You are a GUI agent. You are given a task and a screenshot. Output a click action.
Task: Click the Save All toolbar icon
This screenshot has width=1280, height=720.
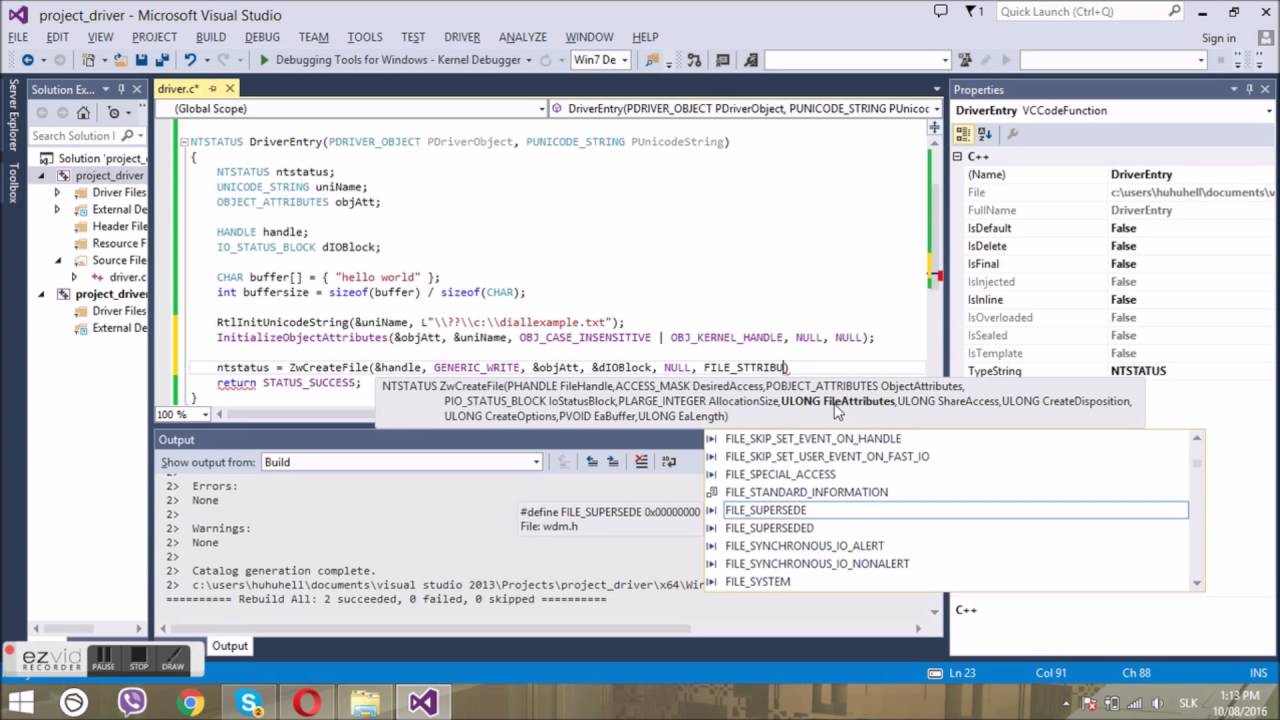point(162,60)
